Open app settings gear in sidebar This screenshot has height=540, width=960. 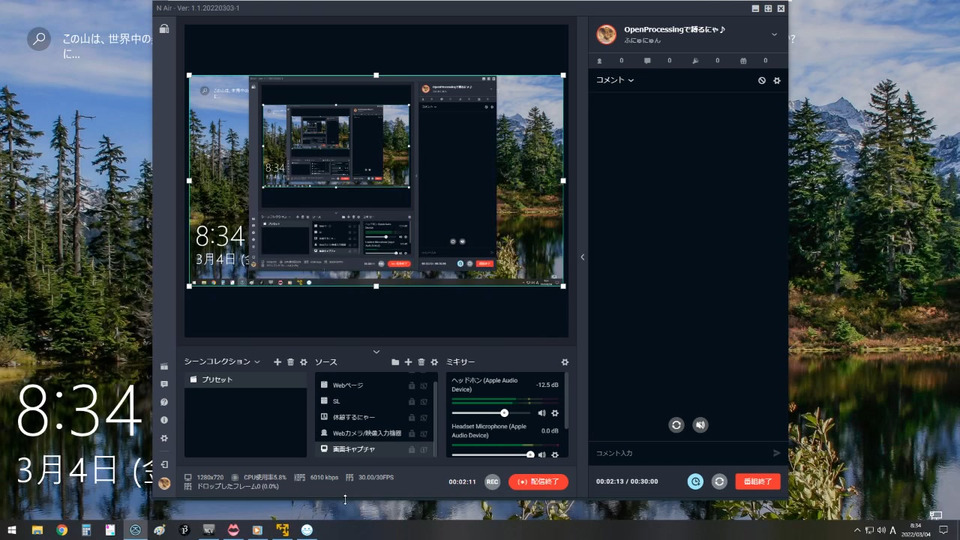click(164, 438)
